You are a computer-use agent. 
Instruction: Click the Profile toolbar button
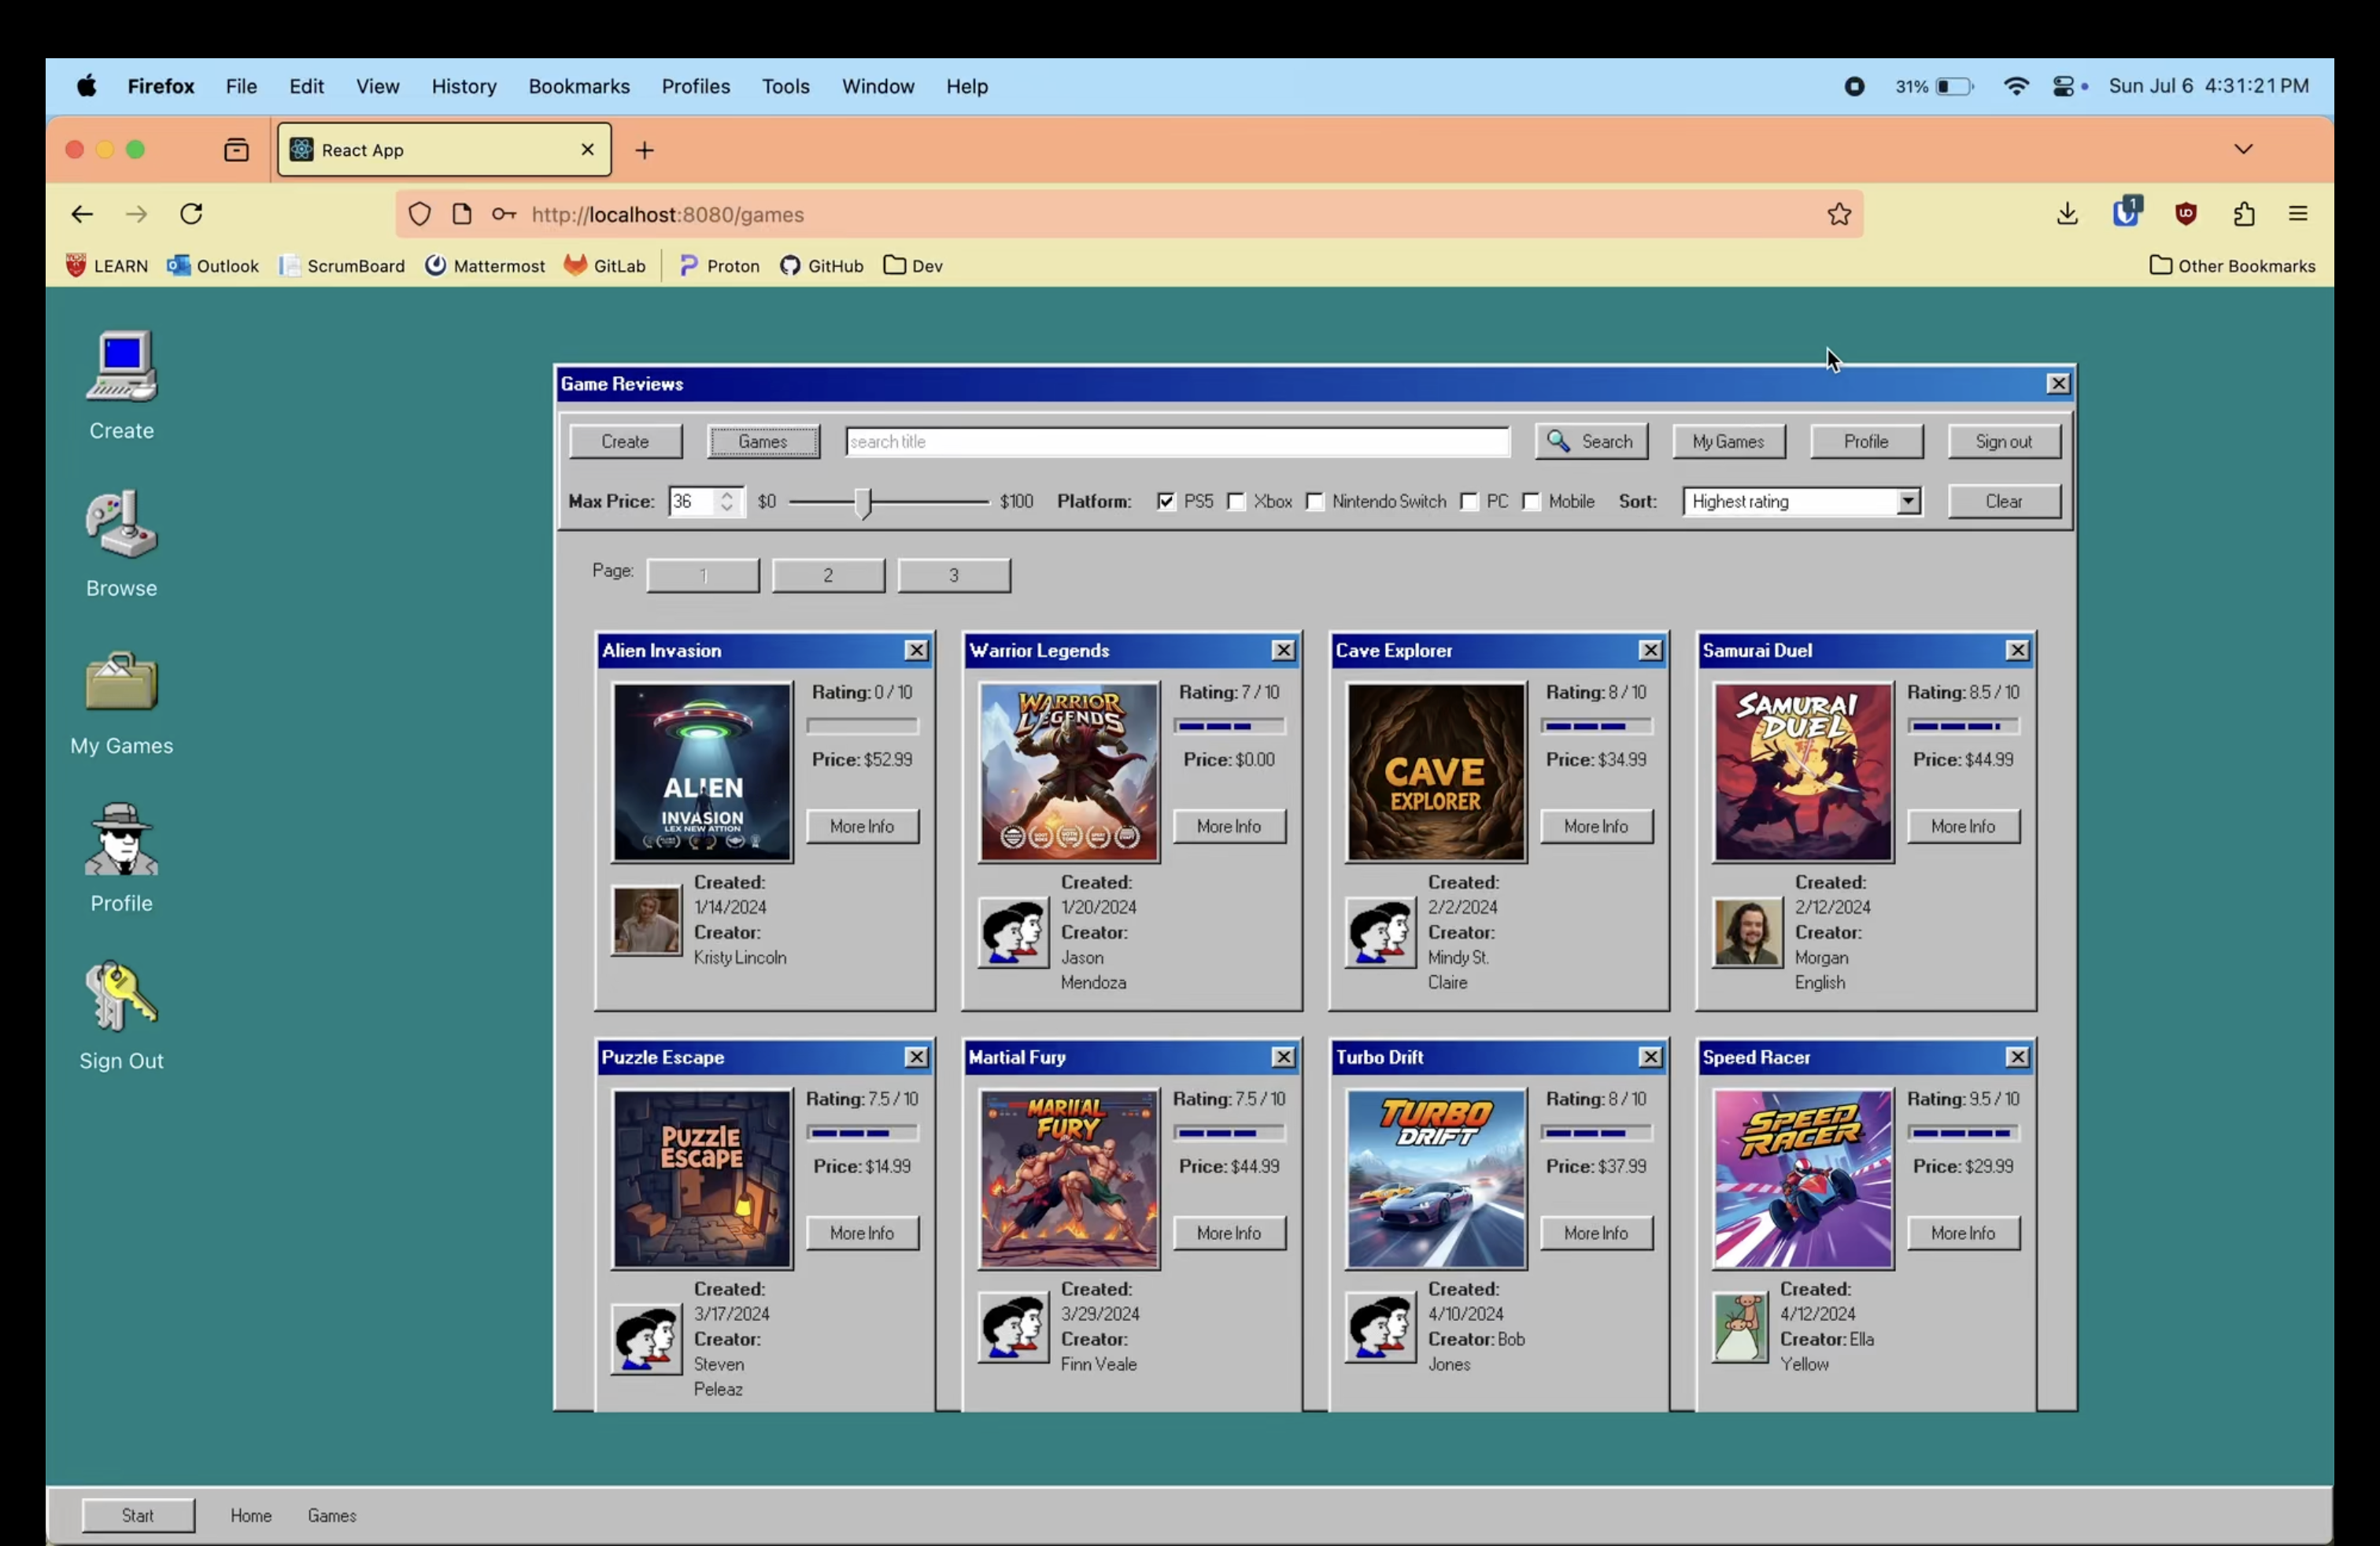(x=1866, y=441)
